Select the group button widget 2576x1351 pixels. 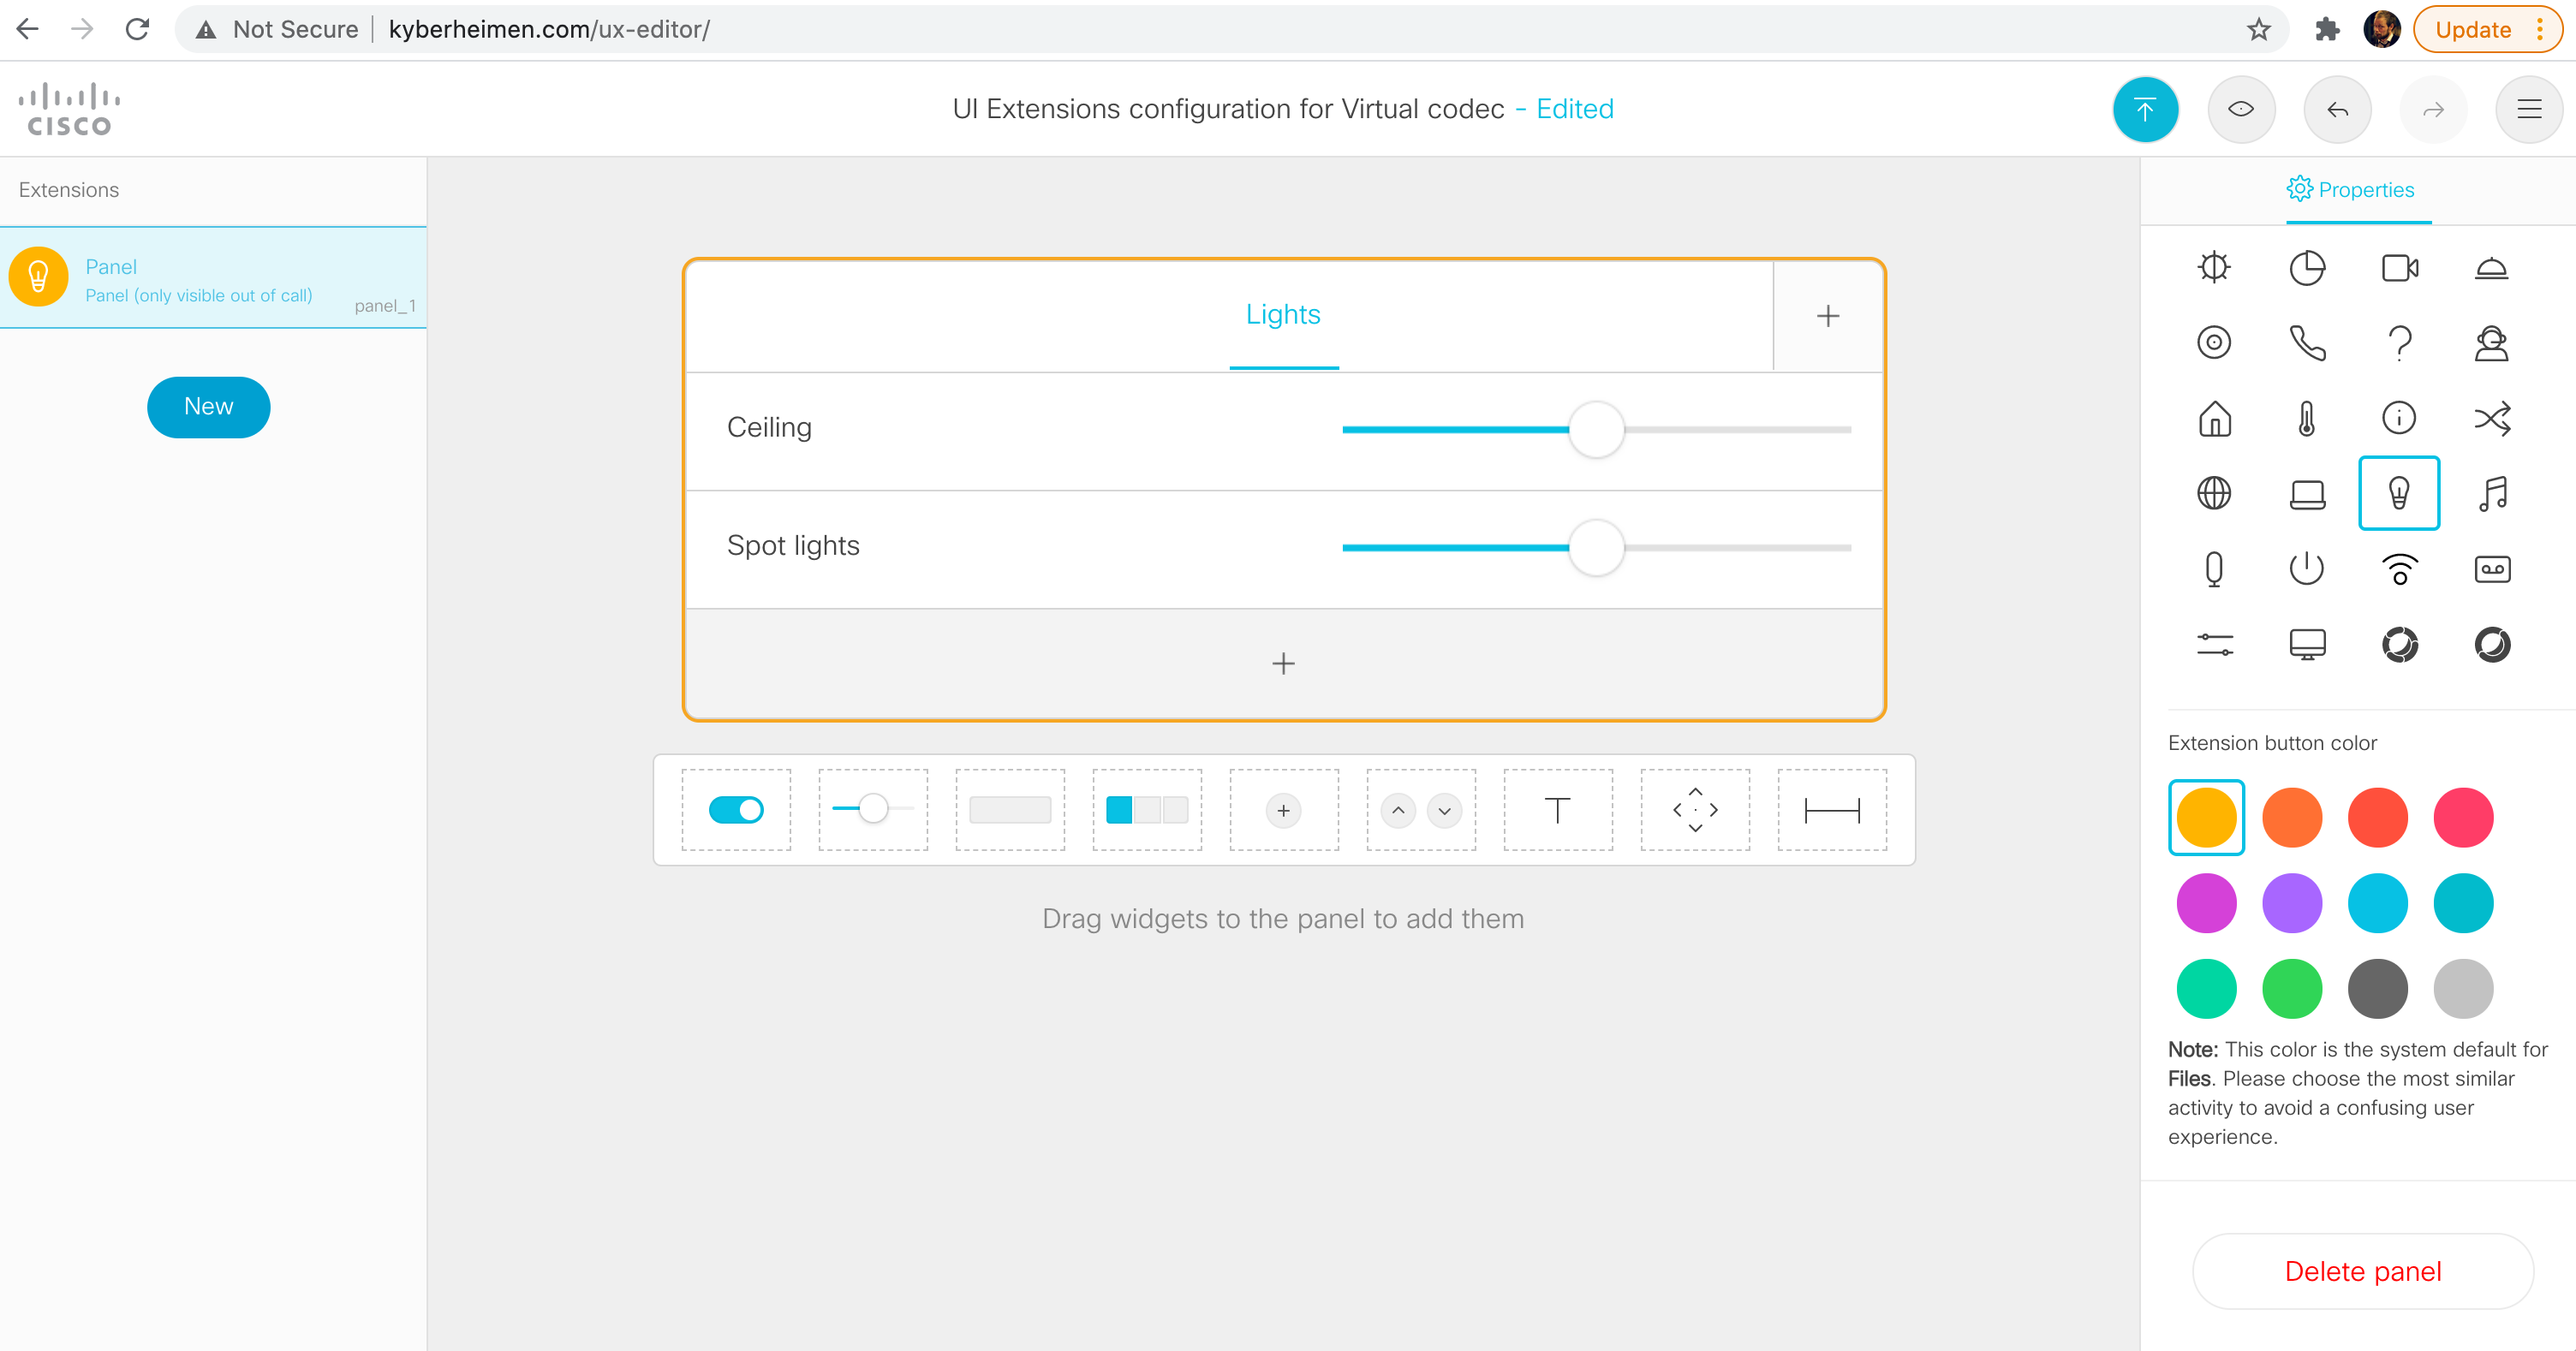click(1147, 810)
